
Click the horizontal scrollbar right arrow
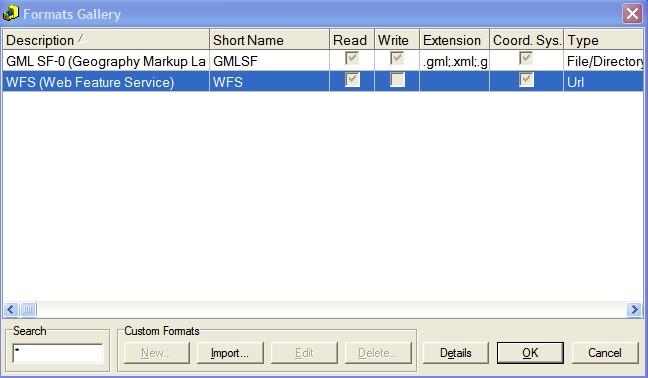[634, 309]
